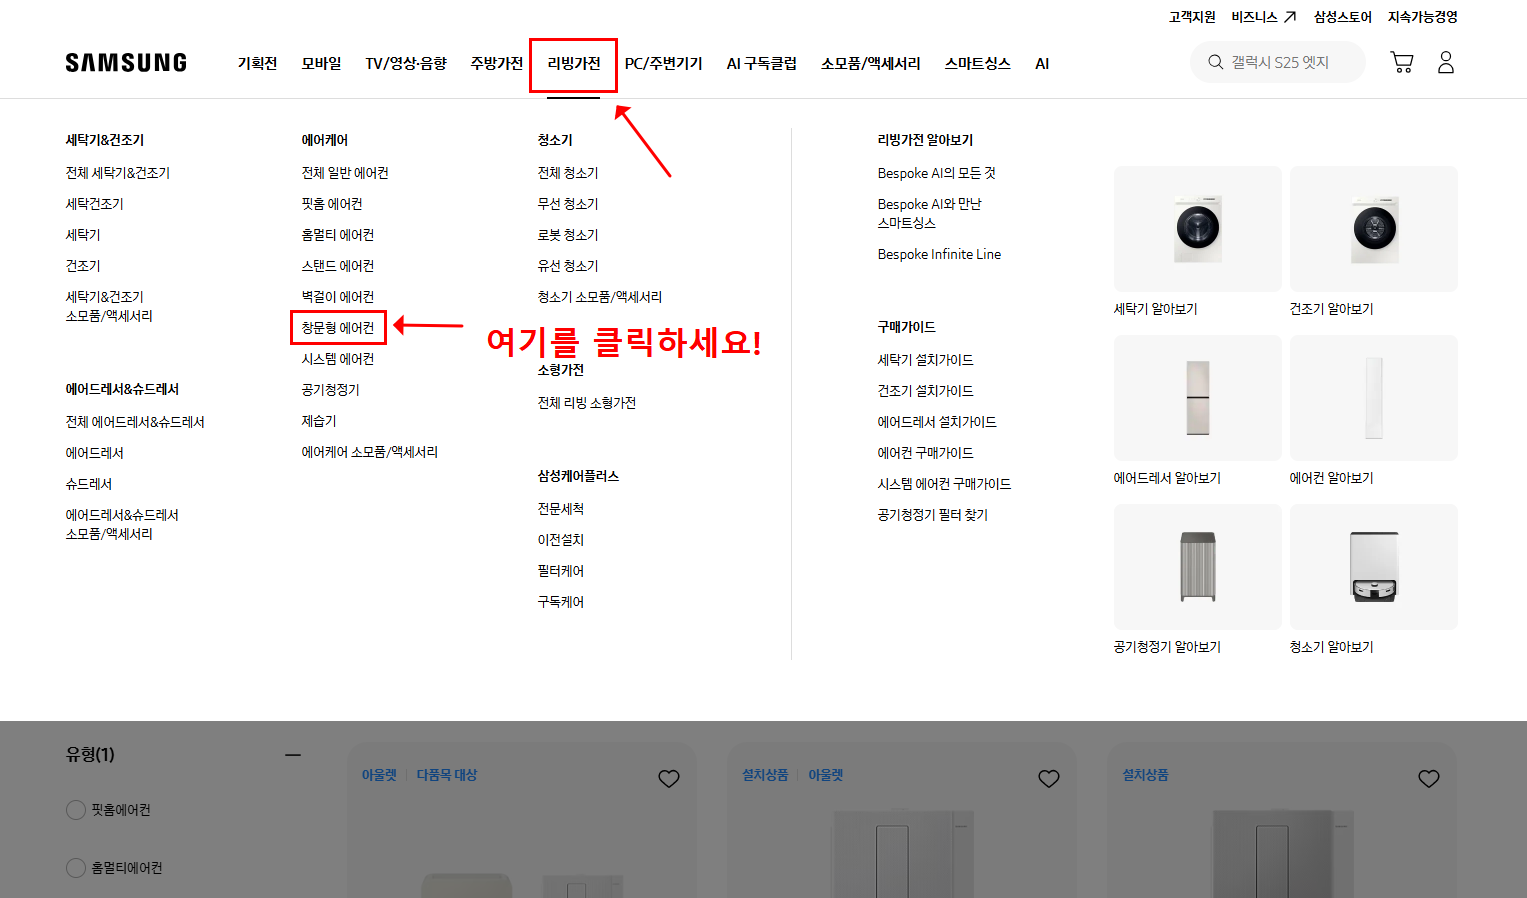
Task: Favorite the 아울렛 다품목 대상 product heart
Action: pyautogui.click(x=669, y=778)
